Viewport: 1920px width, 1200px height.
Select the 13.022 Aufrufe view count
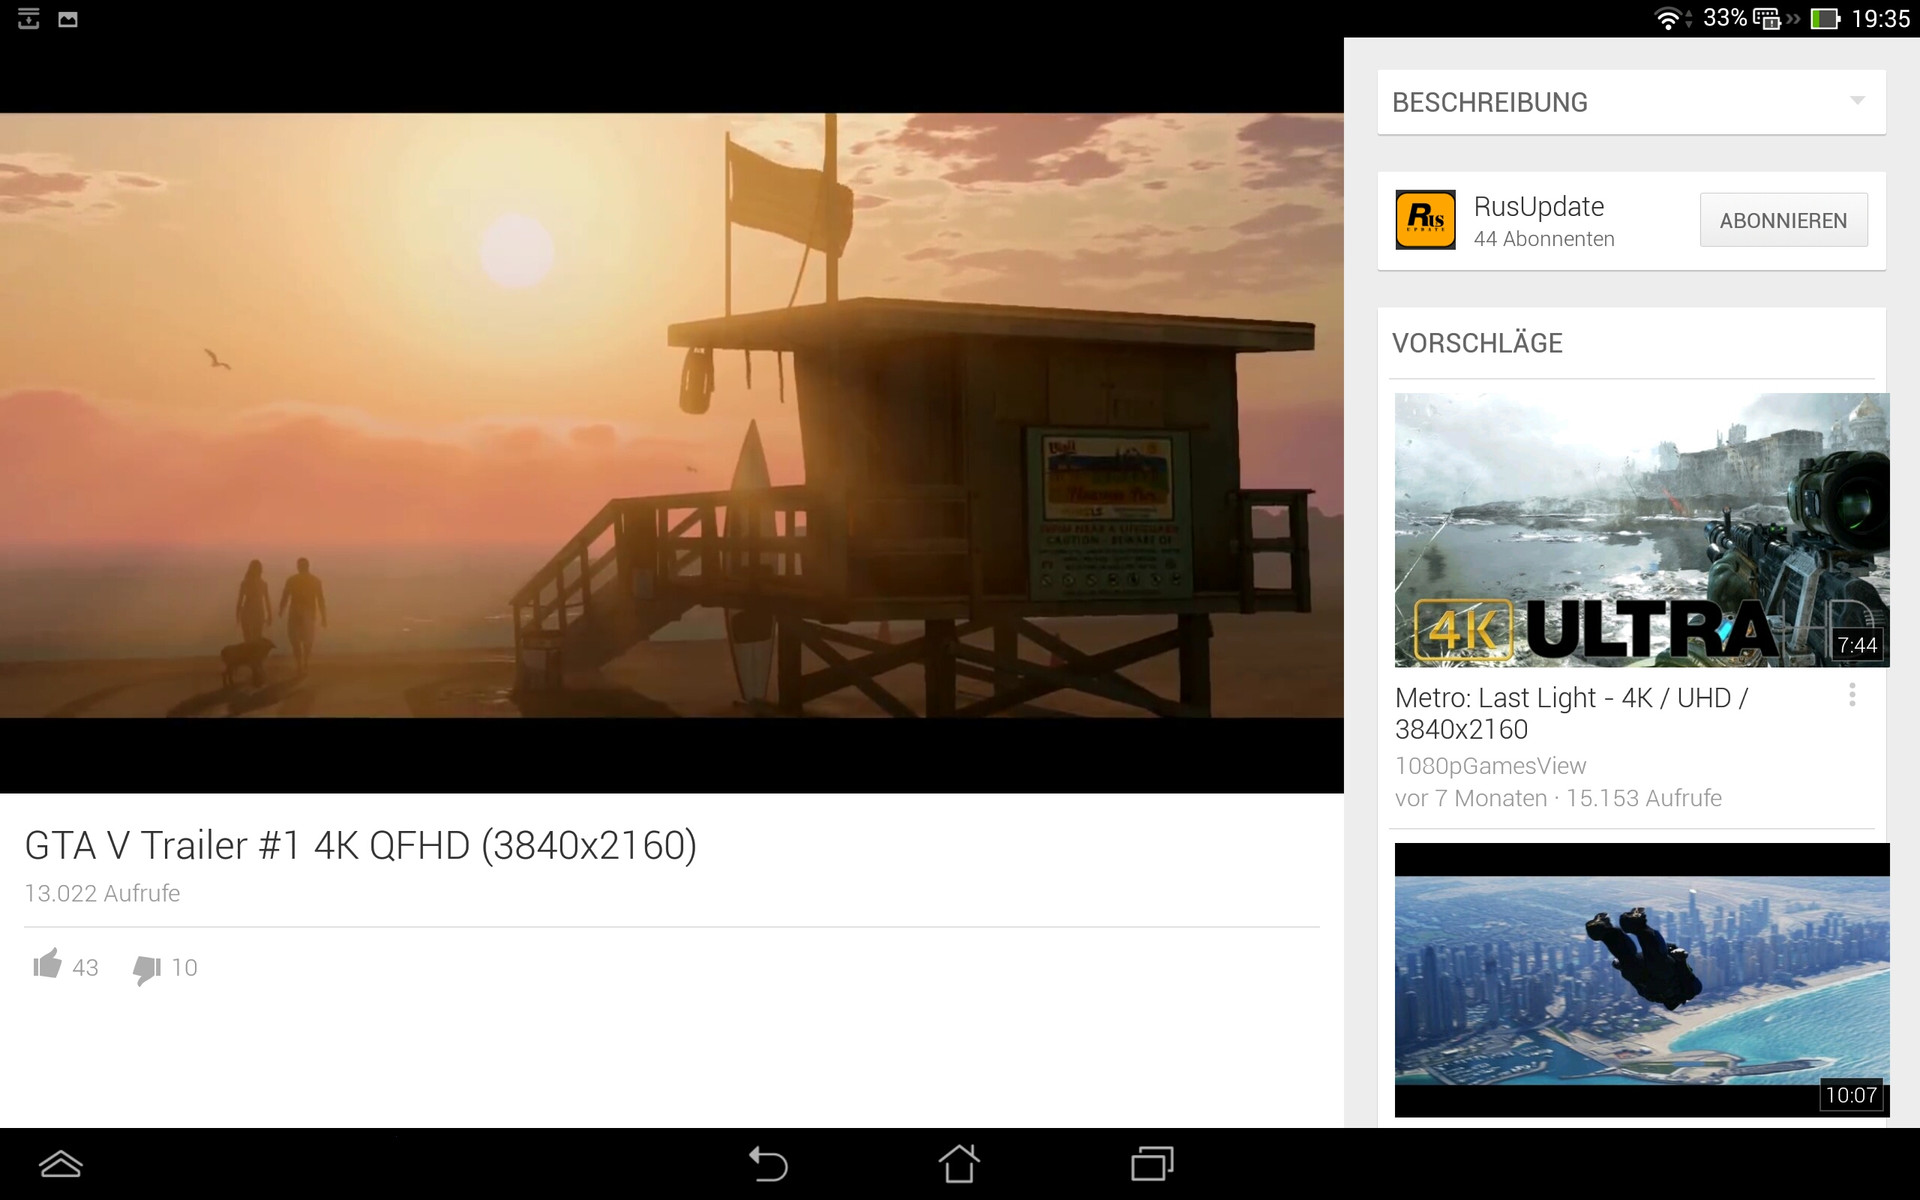[102, 893]
